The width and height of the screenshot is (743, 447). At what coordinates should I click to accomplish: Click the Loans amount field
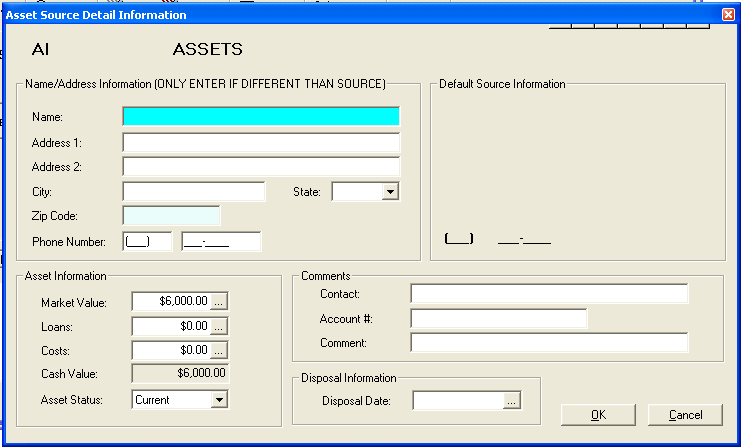coord(171,326)
